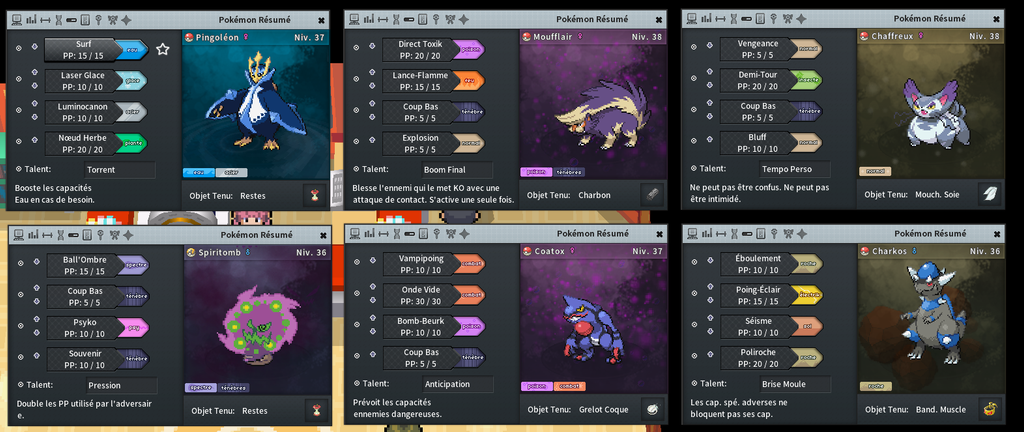Close Chaffreux's Pokémon Résumé window
This screenshot has width=1024, height=432.
pos(996,19)
